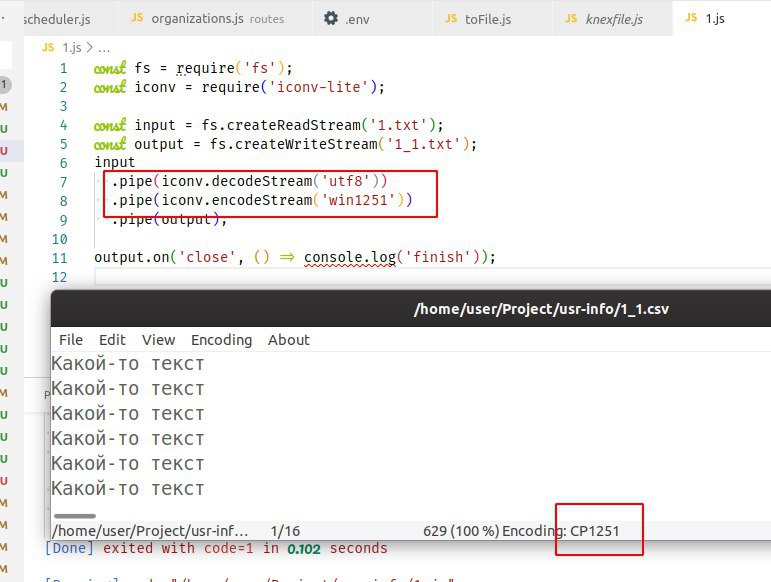This screenshot has height=582, width=771.
Task: Click createReadStream on line 4
Action: [x=294, y=125]
